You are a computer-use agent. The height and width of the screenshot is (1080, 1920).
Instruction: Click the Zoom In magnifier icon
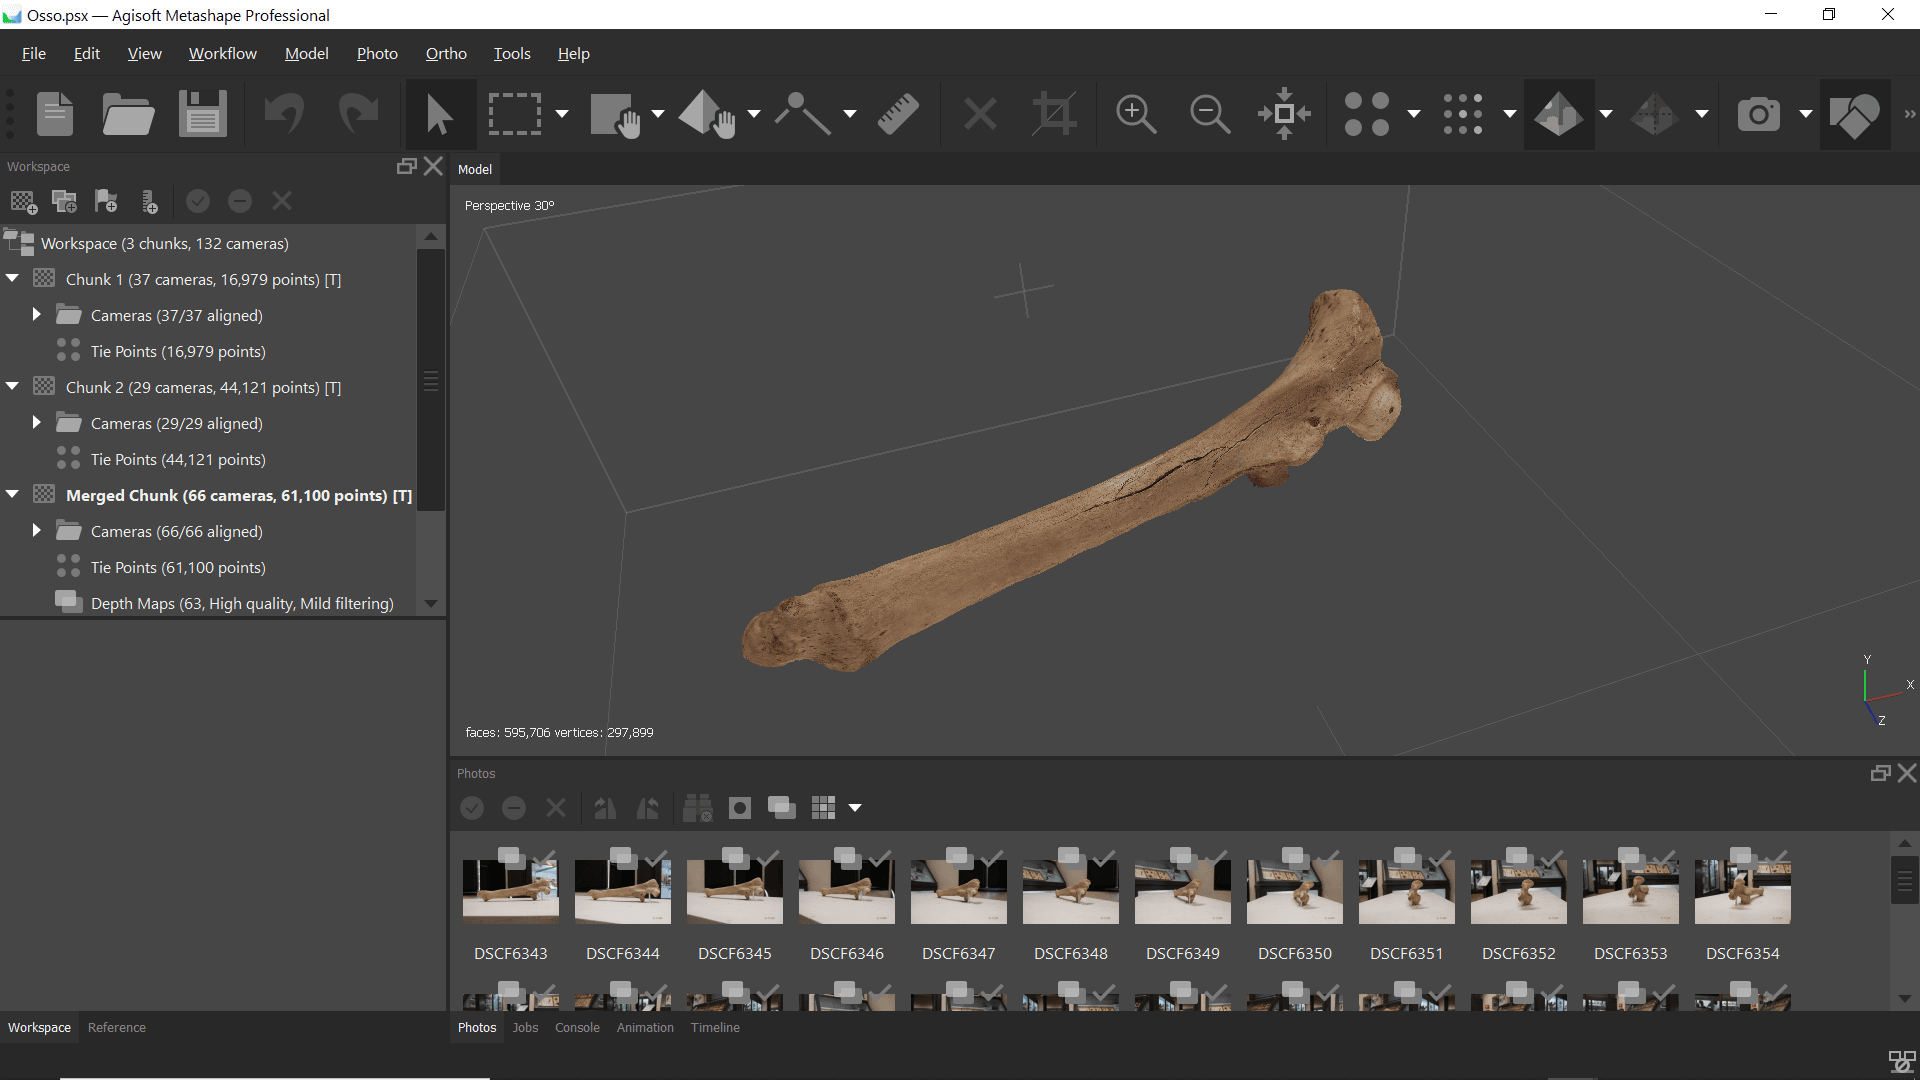point(1136,114)
